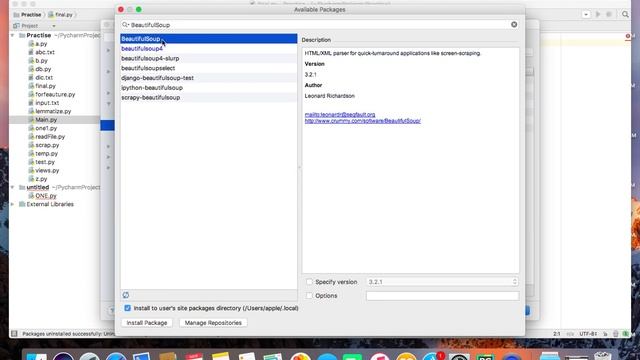
Task: Click the final.py breadcrumb in navigation bar
Action: pos(60,15)
